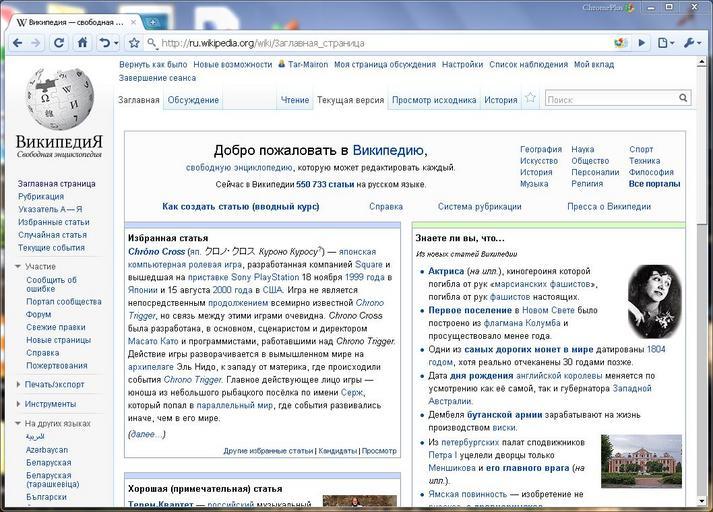
Task: Open the new browser tab button
Action: pos(152,21)
